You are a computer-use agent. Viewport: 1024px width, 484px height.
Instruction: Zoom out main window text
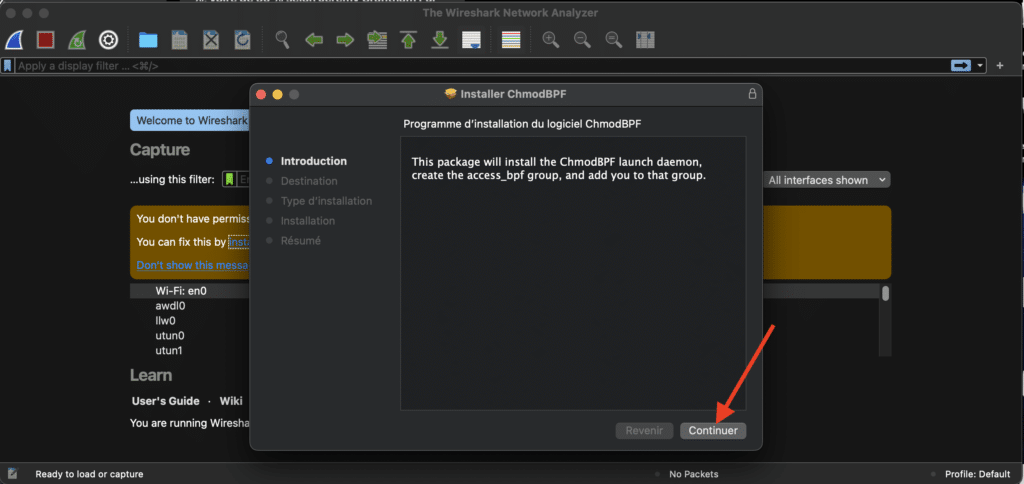point(583,40)
